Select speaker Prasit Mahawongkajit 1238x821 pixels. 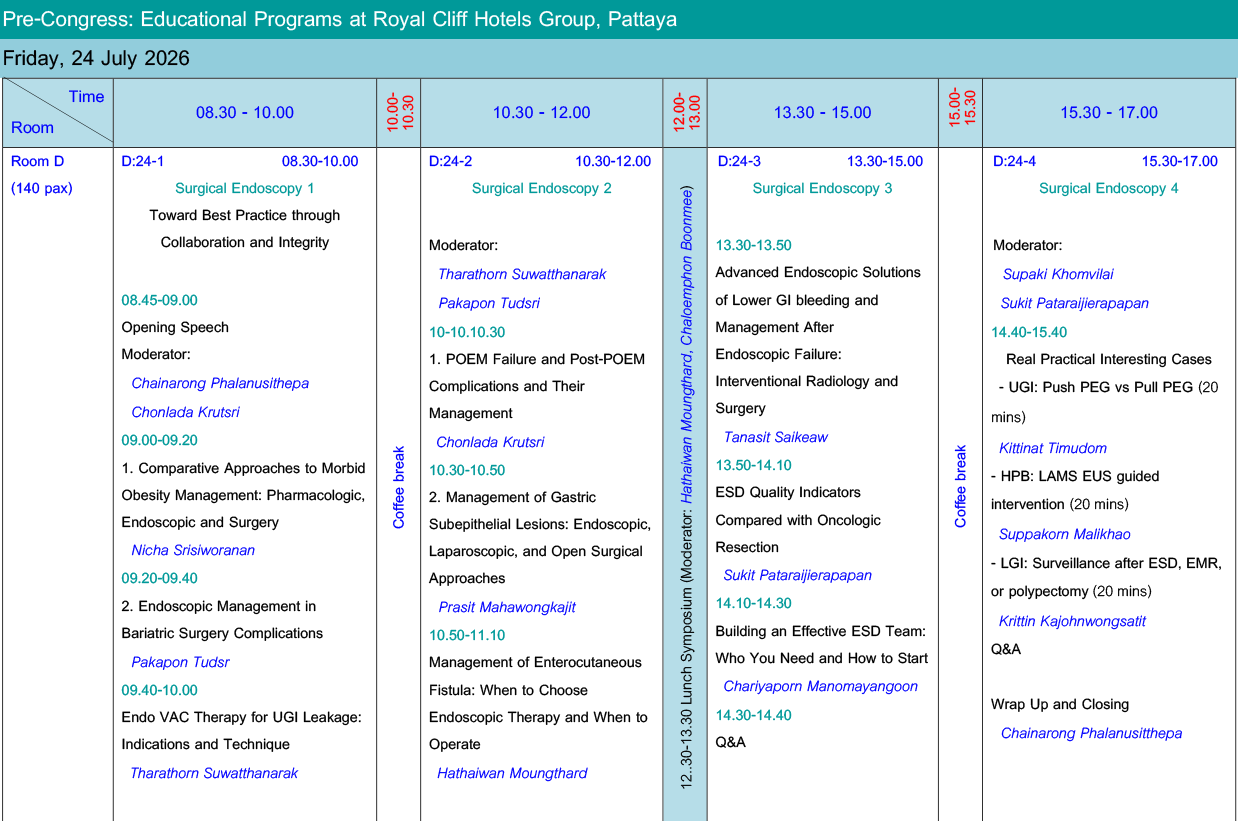(x=507, y=607)
